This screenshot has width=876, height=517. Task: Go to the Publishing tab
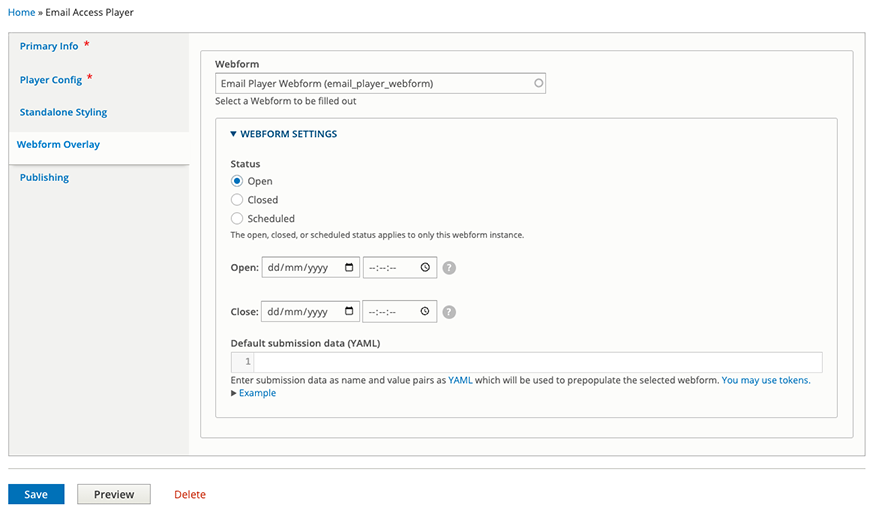click(44, 177)
